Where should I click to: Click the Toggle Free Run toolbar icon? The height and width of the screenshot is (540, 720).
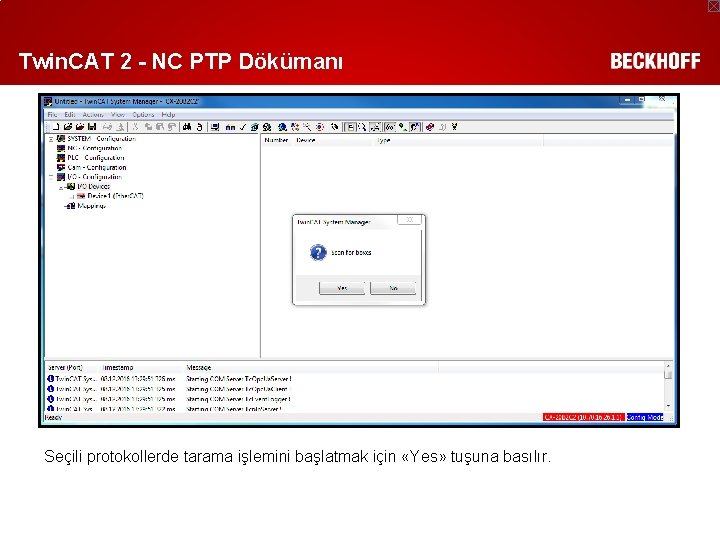click(x=320, y=127)
